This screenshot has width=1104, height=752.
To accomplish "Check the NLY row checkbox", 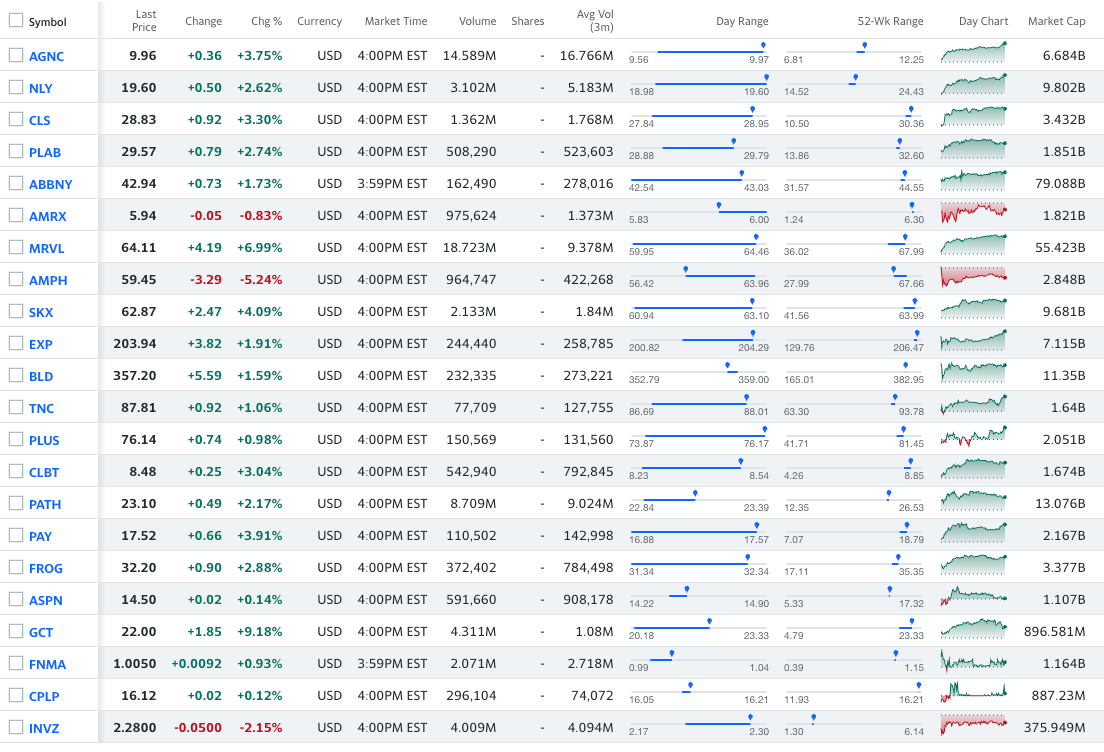I will click(15, 87).
